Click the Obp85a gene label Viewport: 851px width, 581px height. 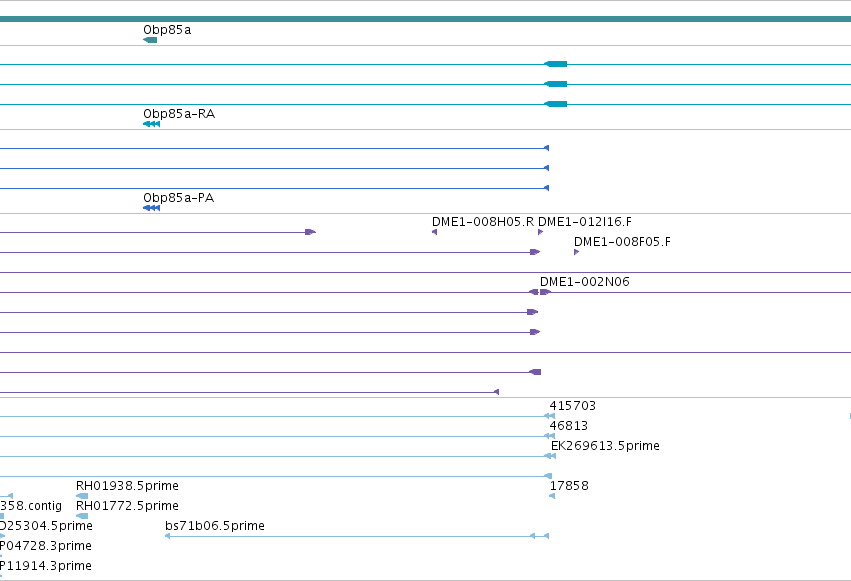[x=167, y=30]
